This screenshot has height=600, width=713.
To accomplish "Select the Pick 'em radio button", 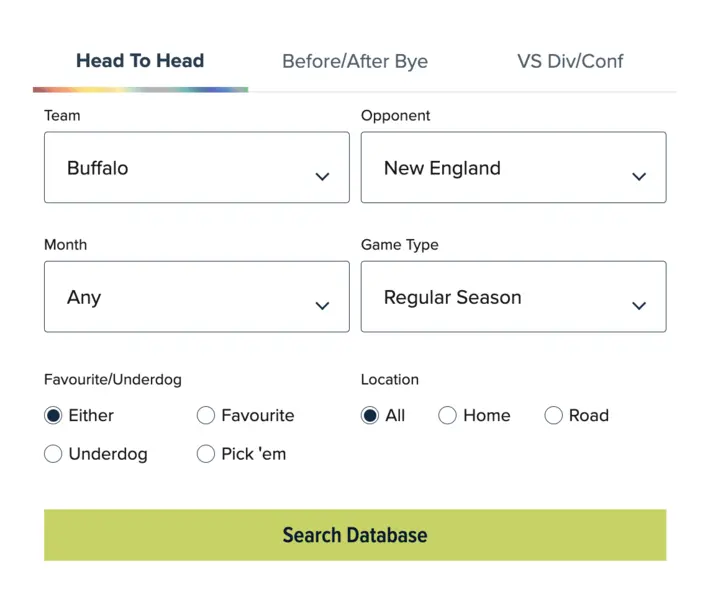I will 206,454.
